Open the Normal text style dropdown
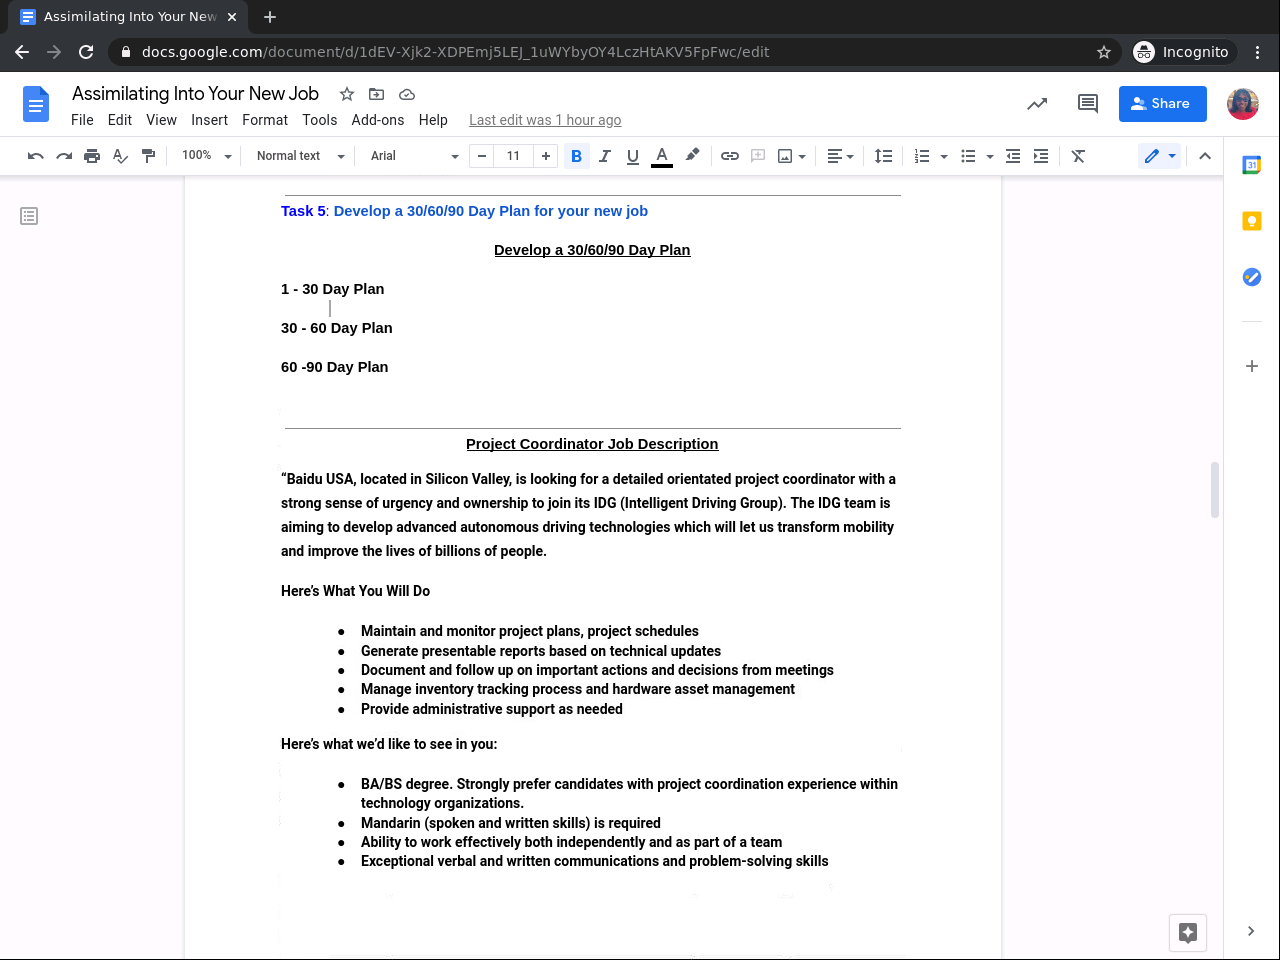The width and height of the screenshot is (1280, 960). 300,156
